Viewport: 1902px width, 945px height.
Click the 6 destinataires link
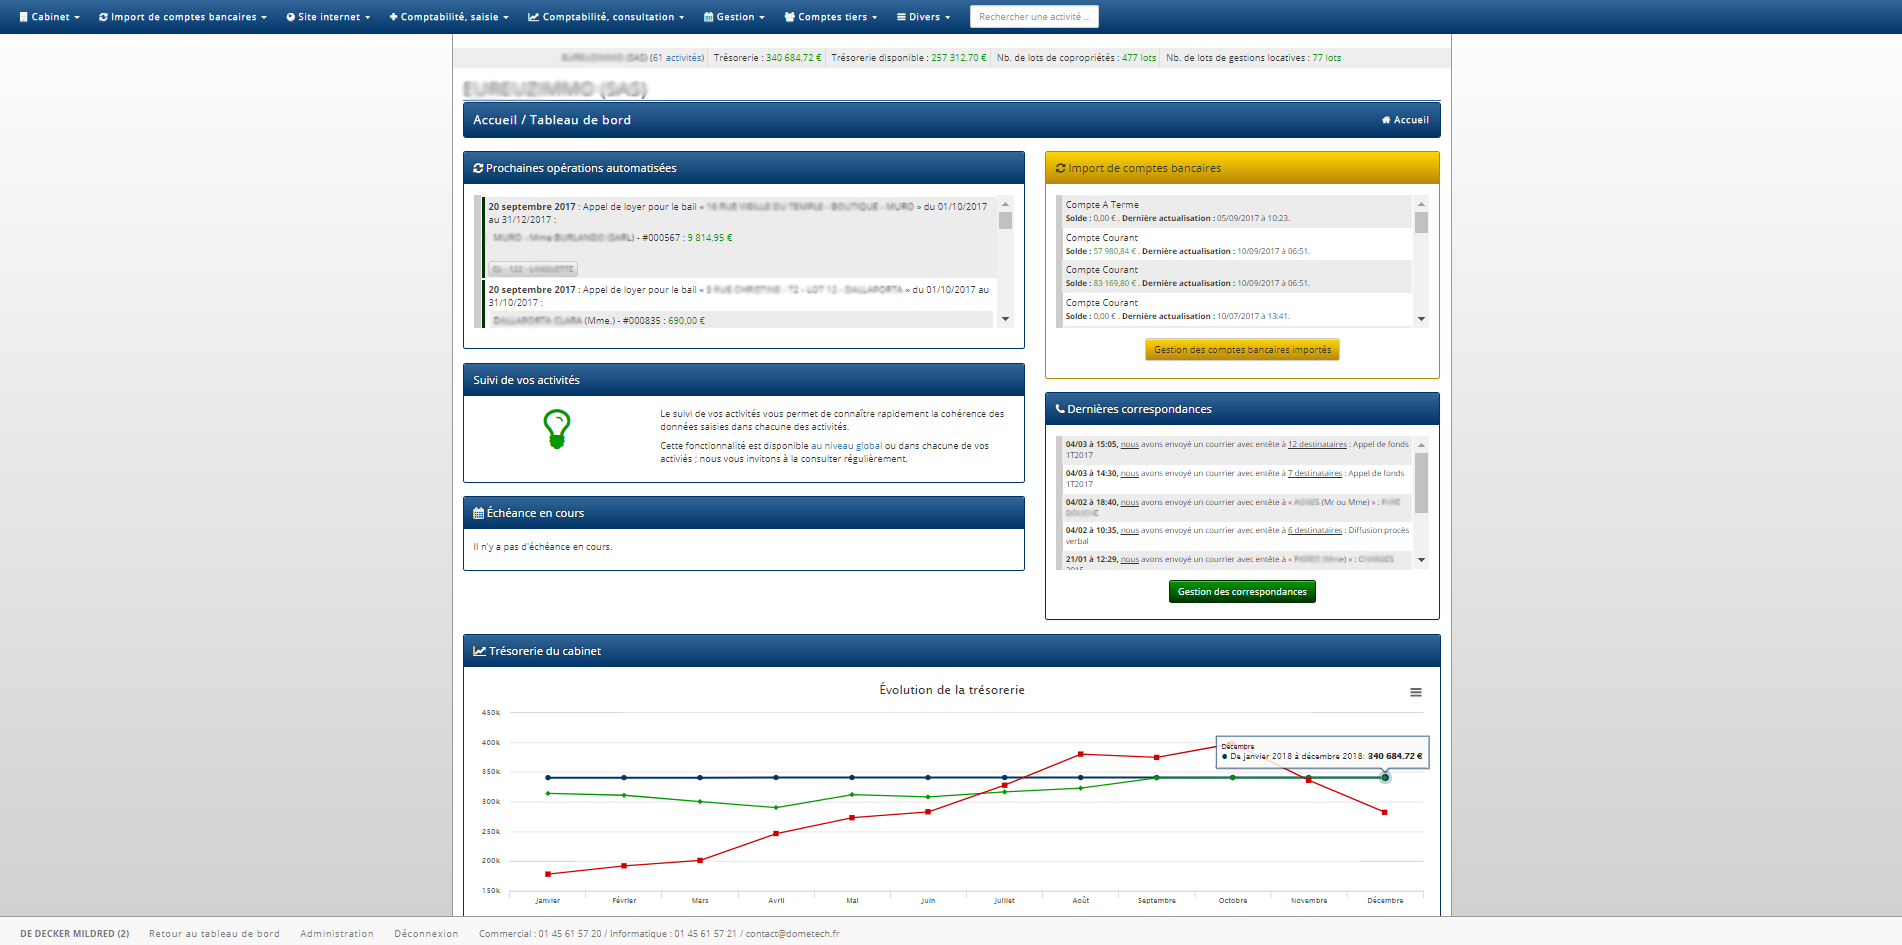[1315, 530]
